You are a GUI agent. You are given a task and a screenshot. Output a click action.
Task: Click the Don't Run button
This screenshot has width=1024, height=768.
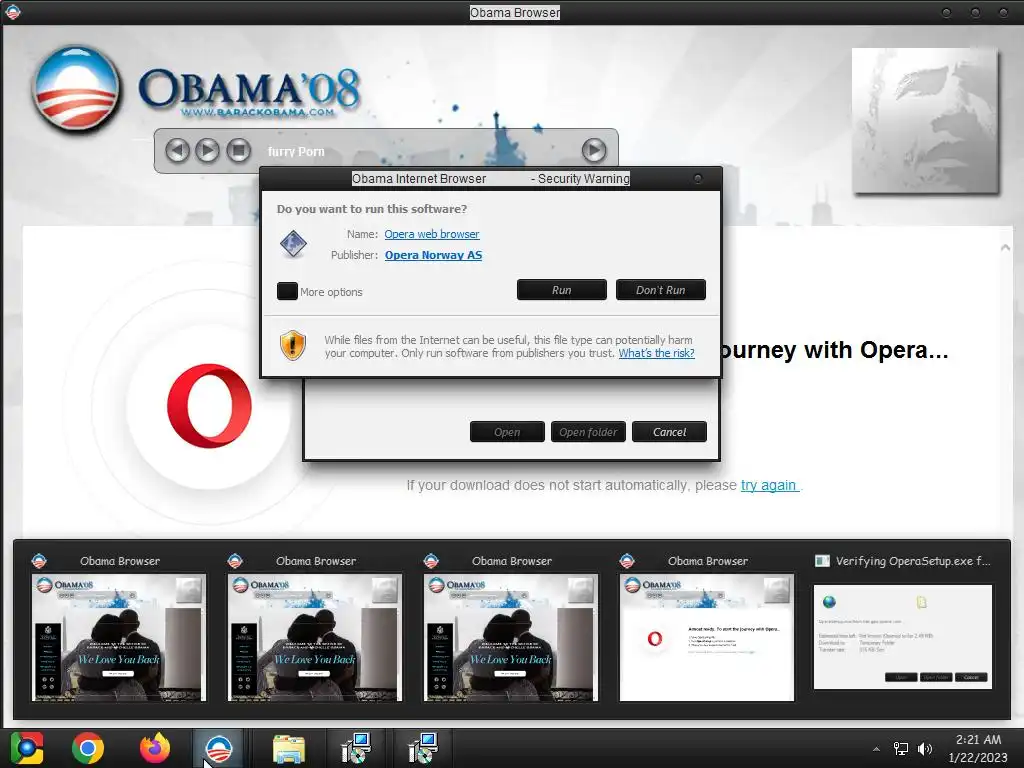(660, 290)
